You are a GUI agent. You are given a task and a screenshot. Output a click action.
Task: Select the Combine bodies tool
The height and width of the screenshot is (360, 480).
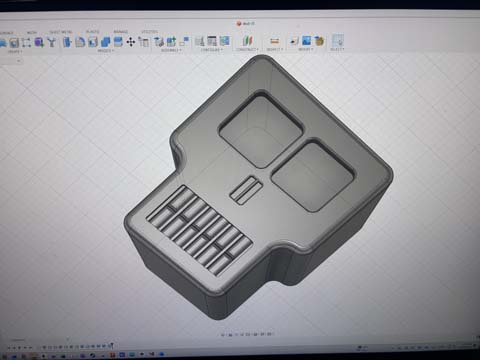coord(105,42)
